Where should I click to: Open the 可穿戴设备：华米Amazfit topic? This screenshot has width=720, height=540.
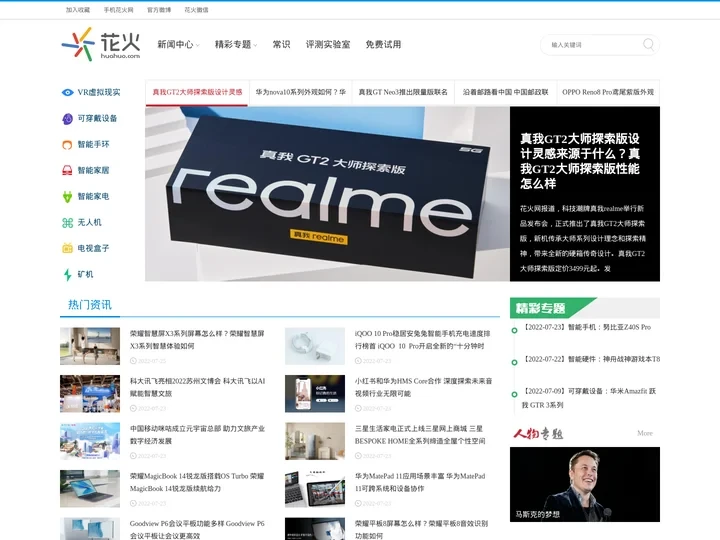[589, 398]
